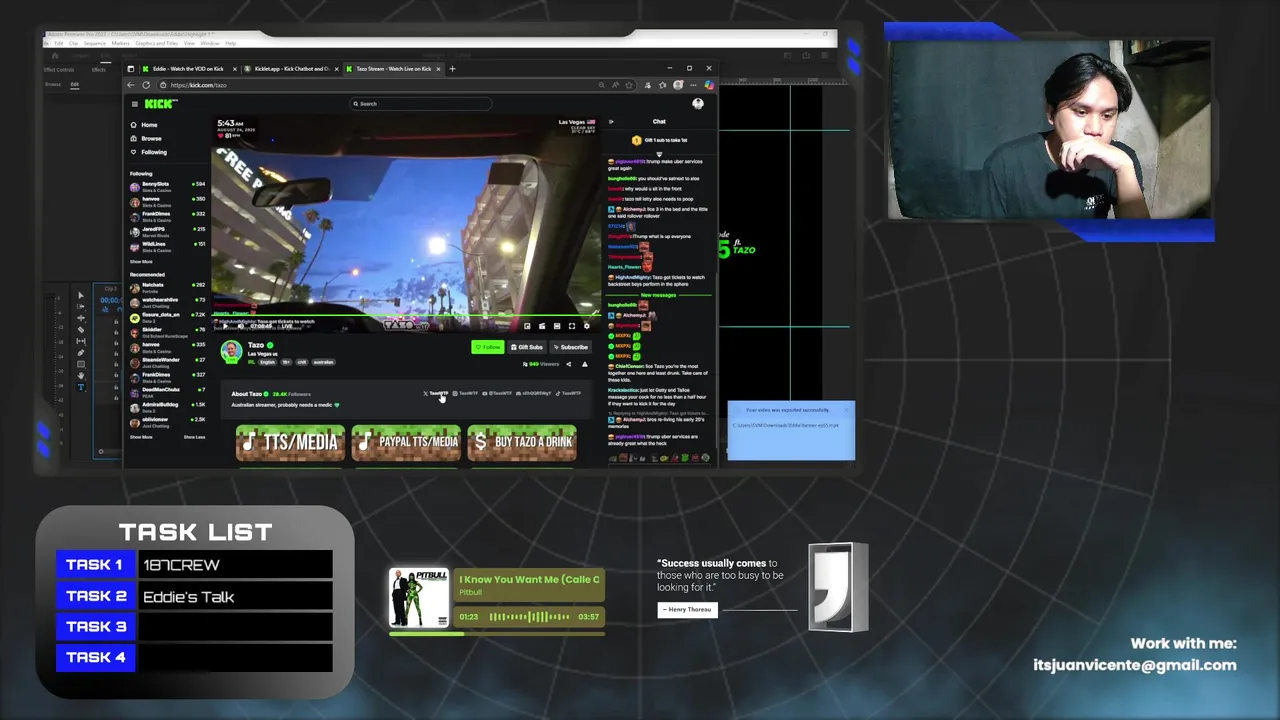Enter fullscreen on the video player

pyautogui.click(x=572, y=326)
